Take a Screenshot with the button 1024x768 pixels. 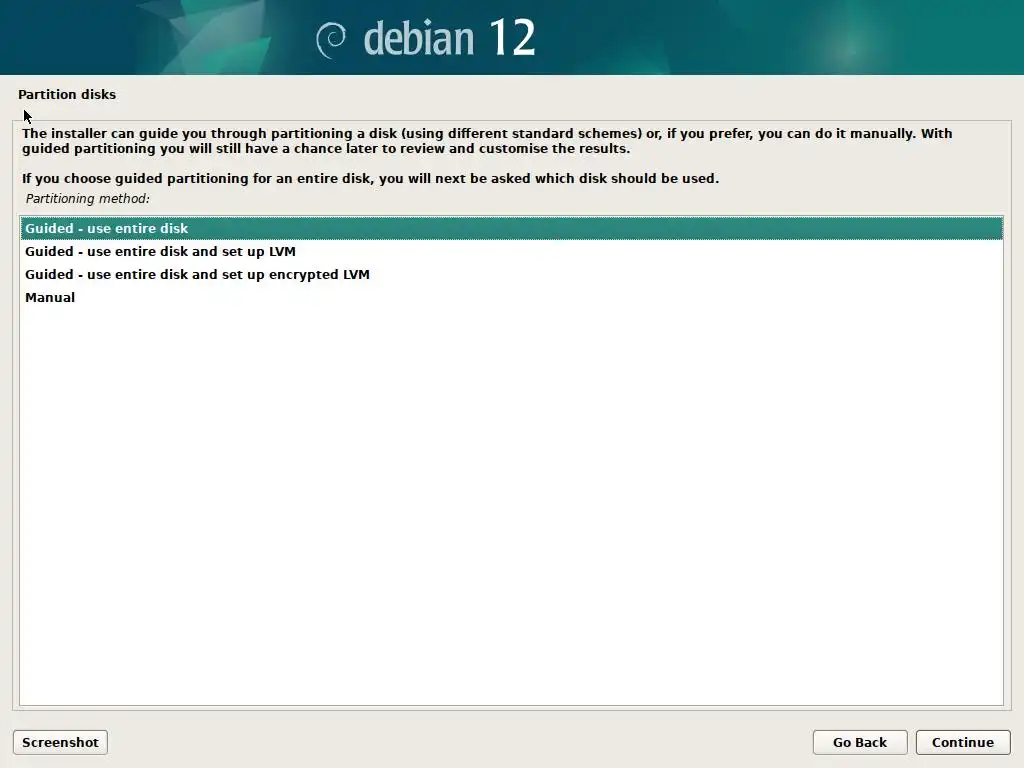pyautogui.click(x=60, y=743)
